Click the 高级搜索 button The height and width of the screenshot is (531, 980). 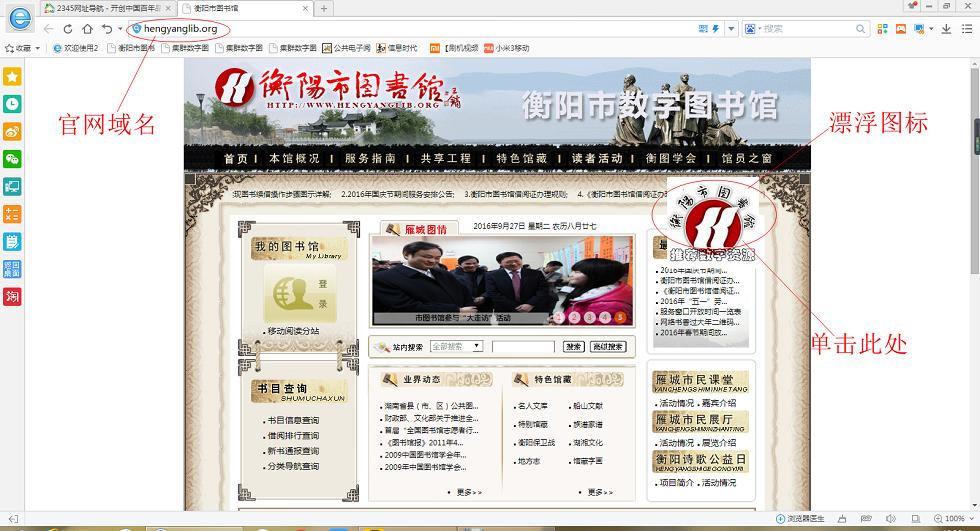tap(608, 346)
